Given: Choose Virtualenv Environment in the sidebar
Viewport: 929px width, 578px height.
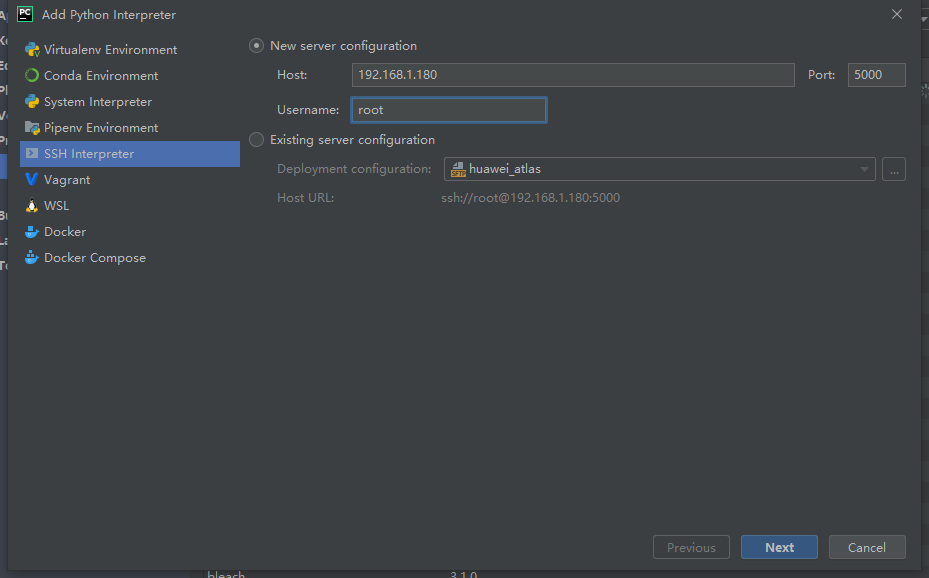Looking at the screenshot, I should (x=130, y=50).
